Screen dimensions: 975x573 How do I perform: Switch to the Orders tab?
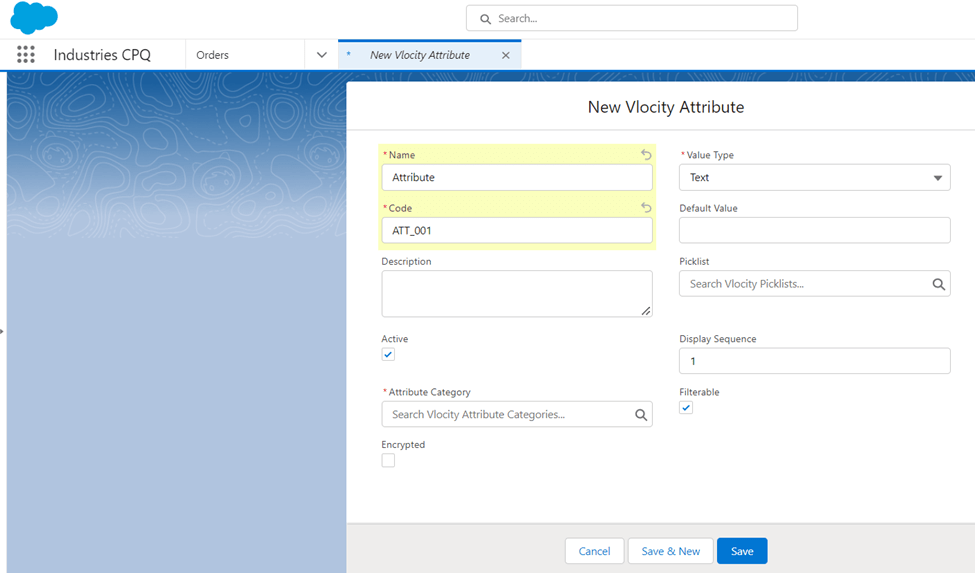point(213,55)
